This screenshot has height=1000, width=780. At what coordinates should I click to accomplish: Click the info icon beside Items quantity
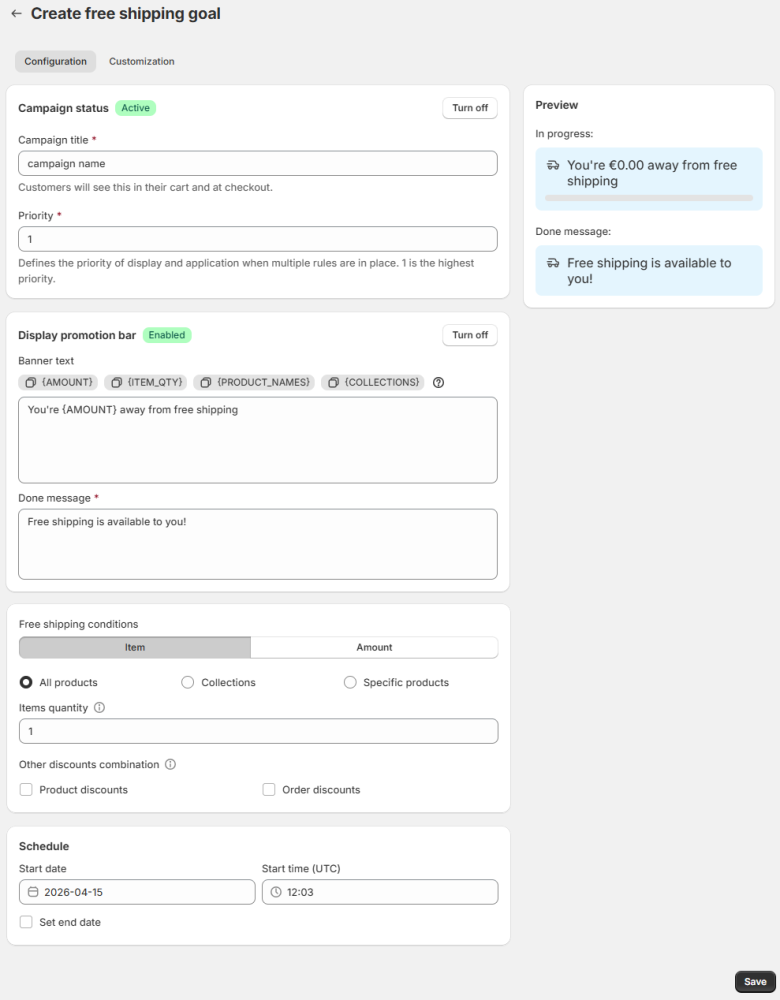99,708
